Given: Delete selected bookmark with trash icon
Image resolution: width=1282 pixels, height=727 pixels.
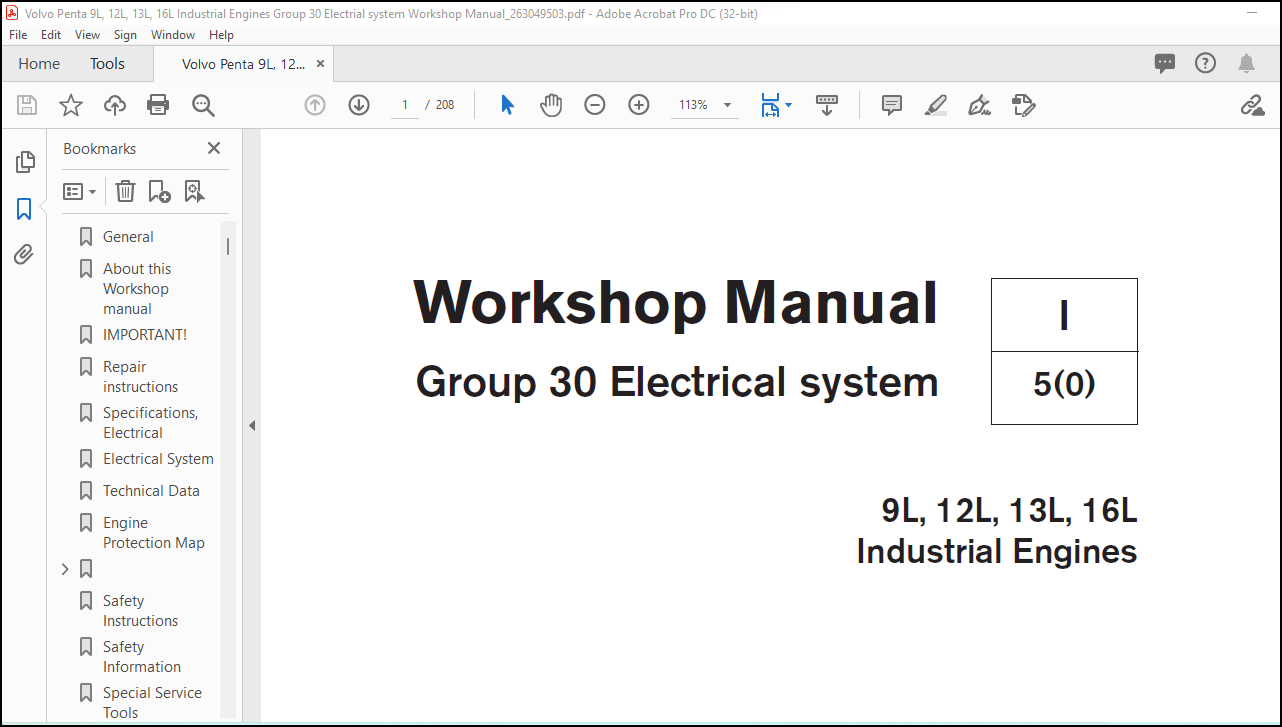Looking at the screenshot, I should pos(125,191).
